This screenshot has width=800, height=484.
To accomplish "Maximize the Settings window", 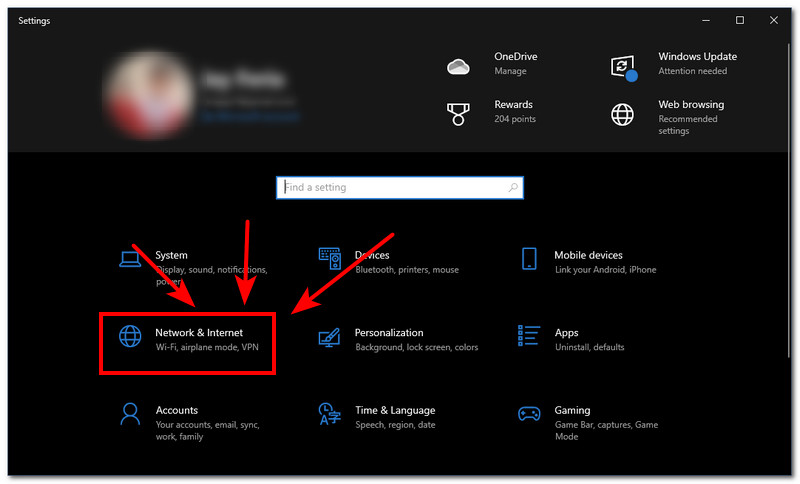I will [740, 20].
